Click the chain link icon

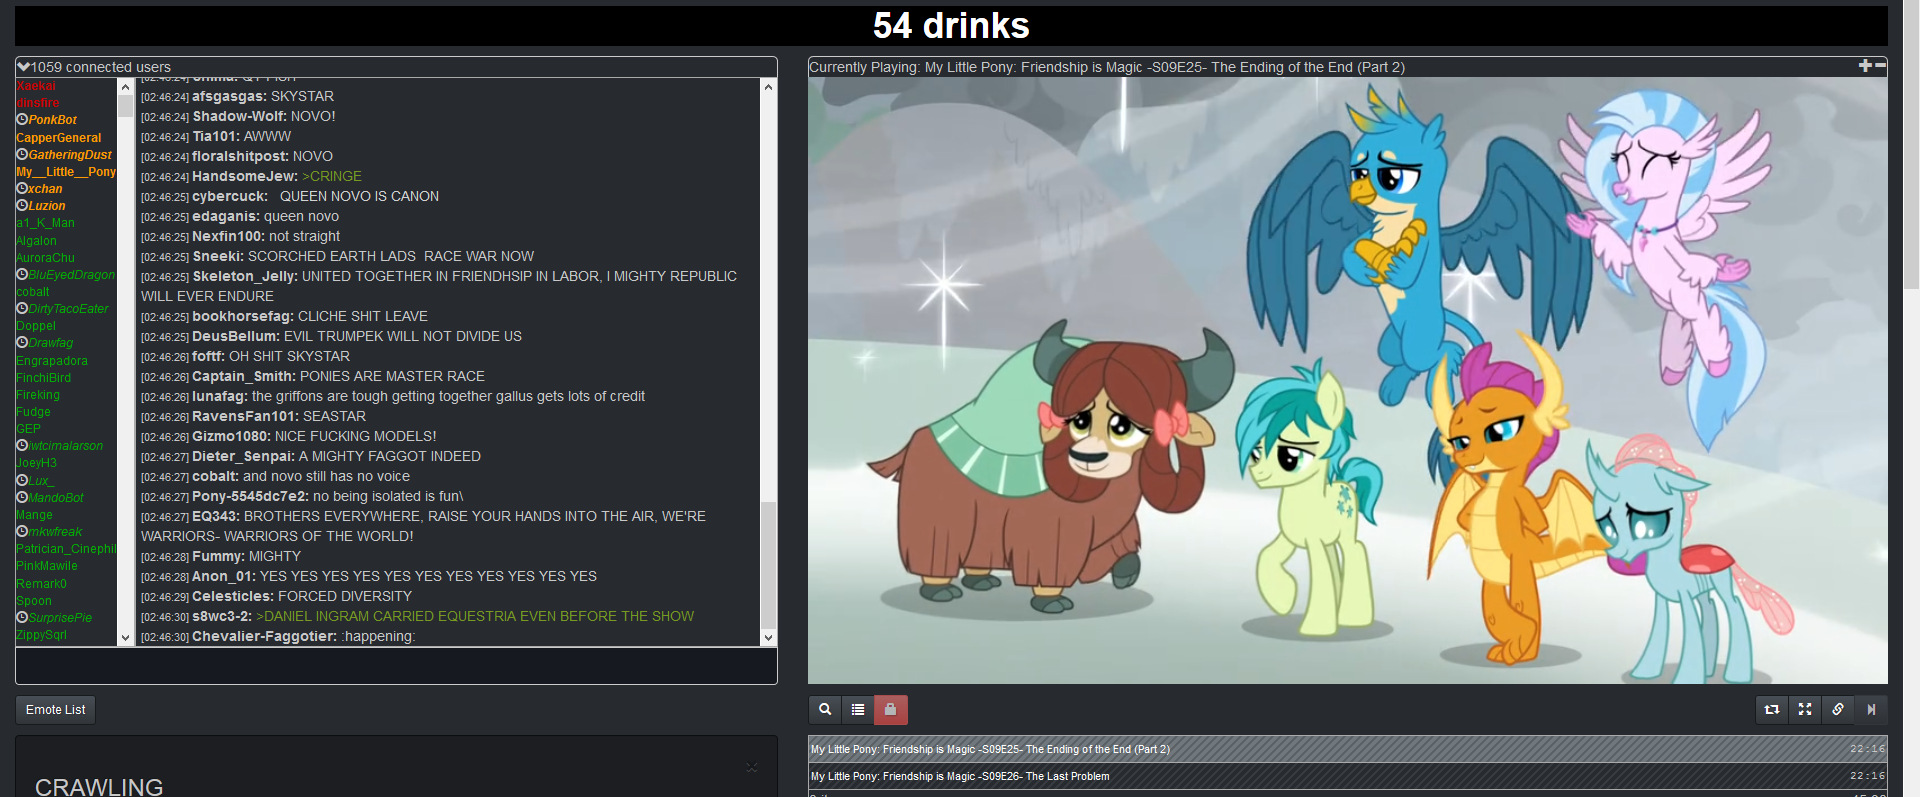[x=1838, y=710]
